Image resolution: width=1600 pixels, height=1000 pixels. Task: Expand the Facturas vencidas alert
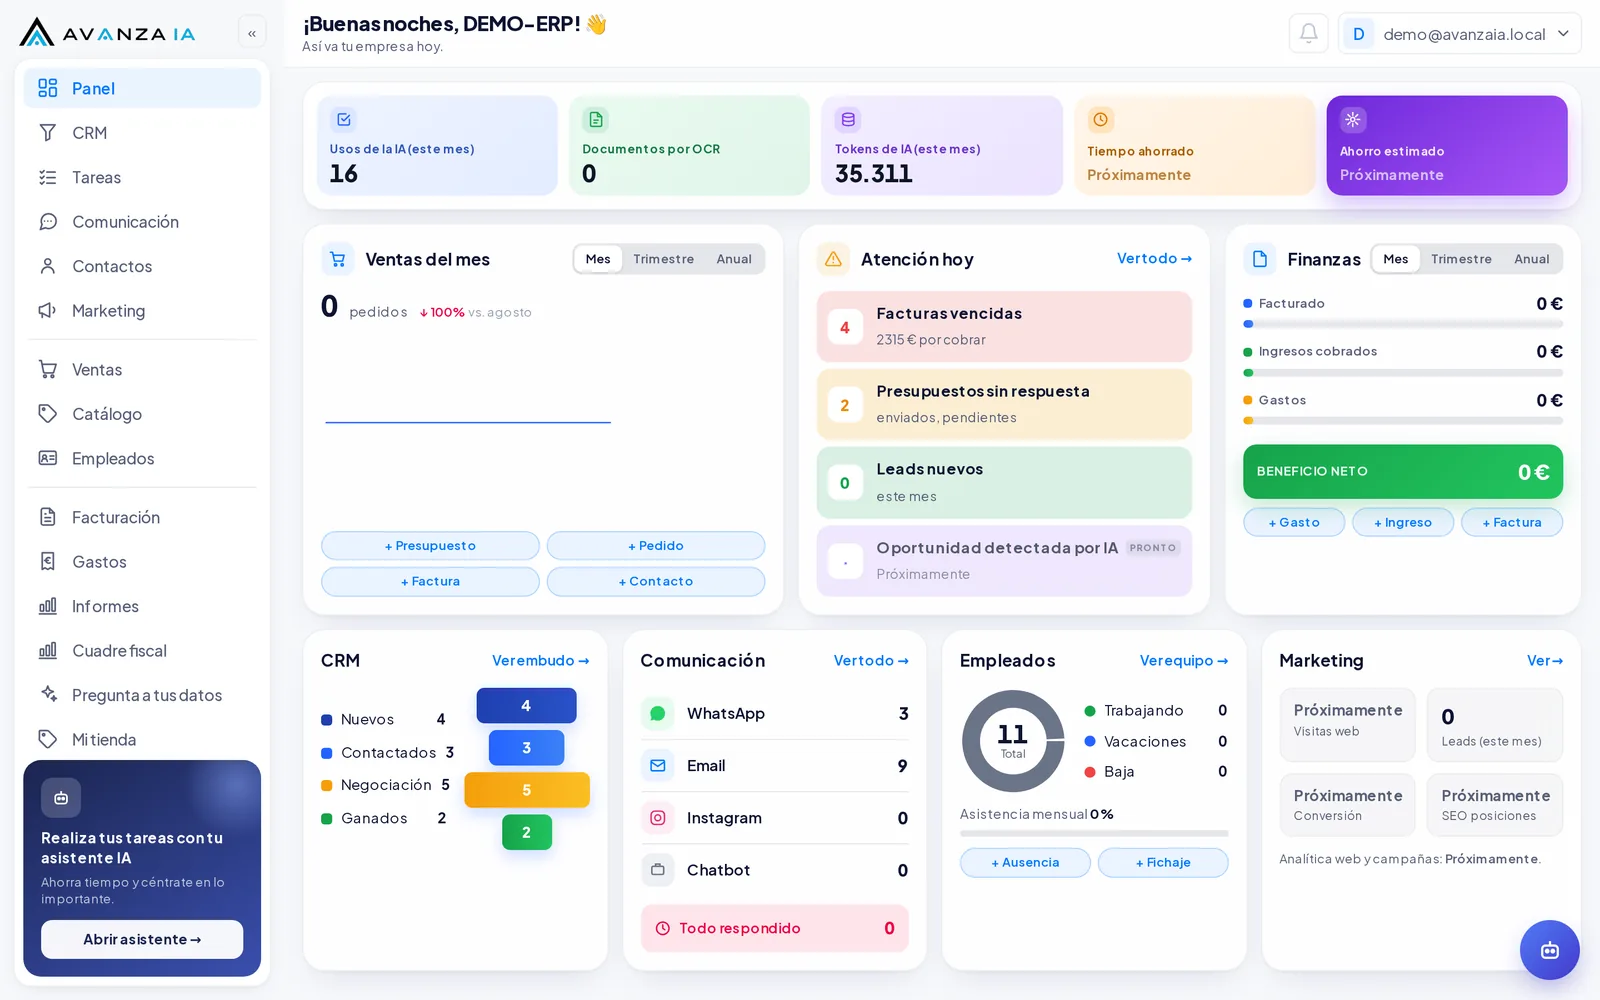click(1004, 326)
